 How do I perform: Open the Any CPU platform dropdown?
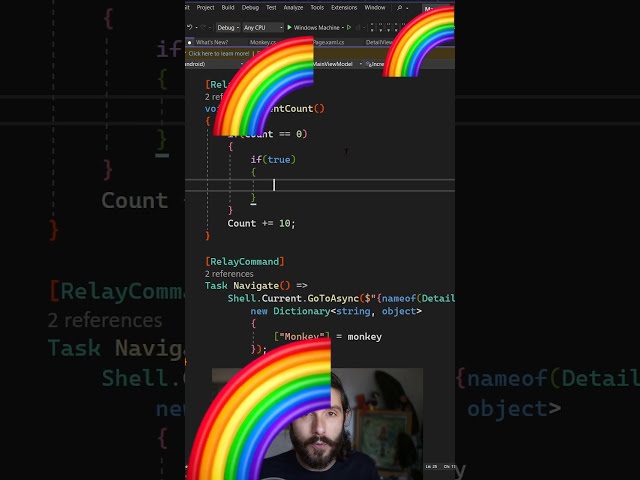[x=263, y=27]
